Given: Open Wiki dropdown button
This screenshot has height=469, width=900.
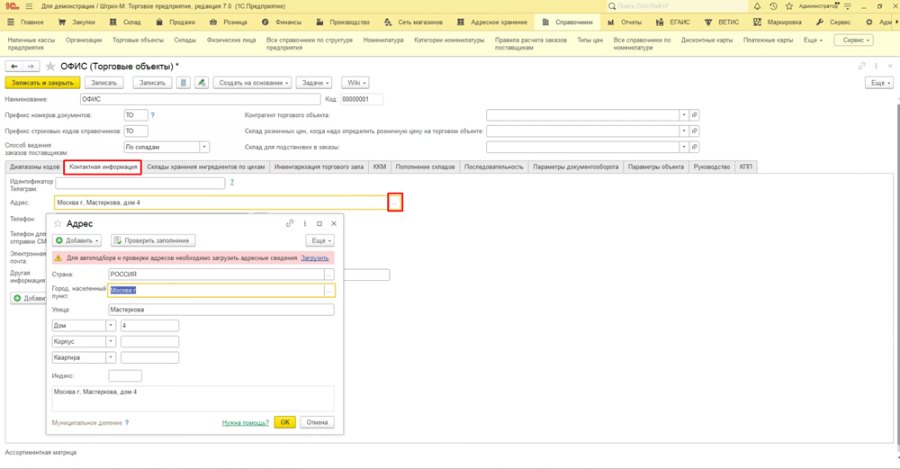Looking at the screenshot, I should coord(356,83).
